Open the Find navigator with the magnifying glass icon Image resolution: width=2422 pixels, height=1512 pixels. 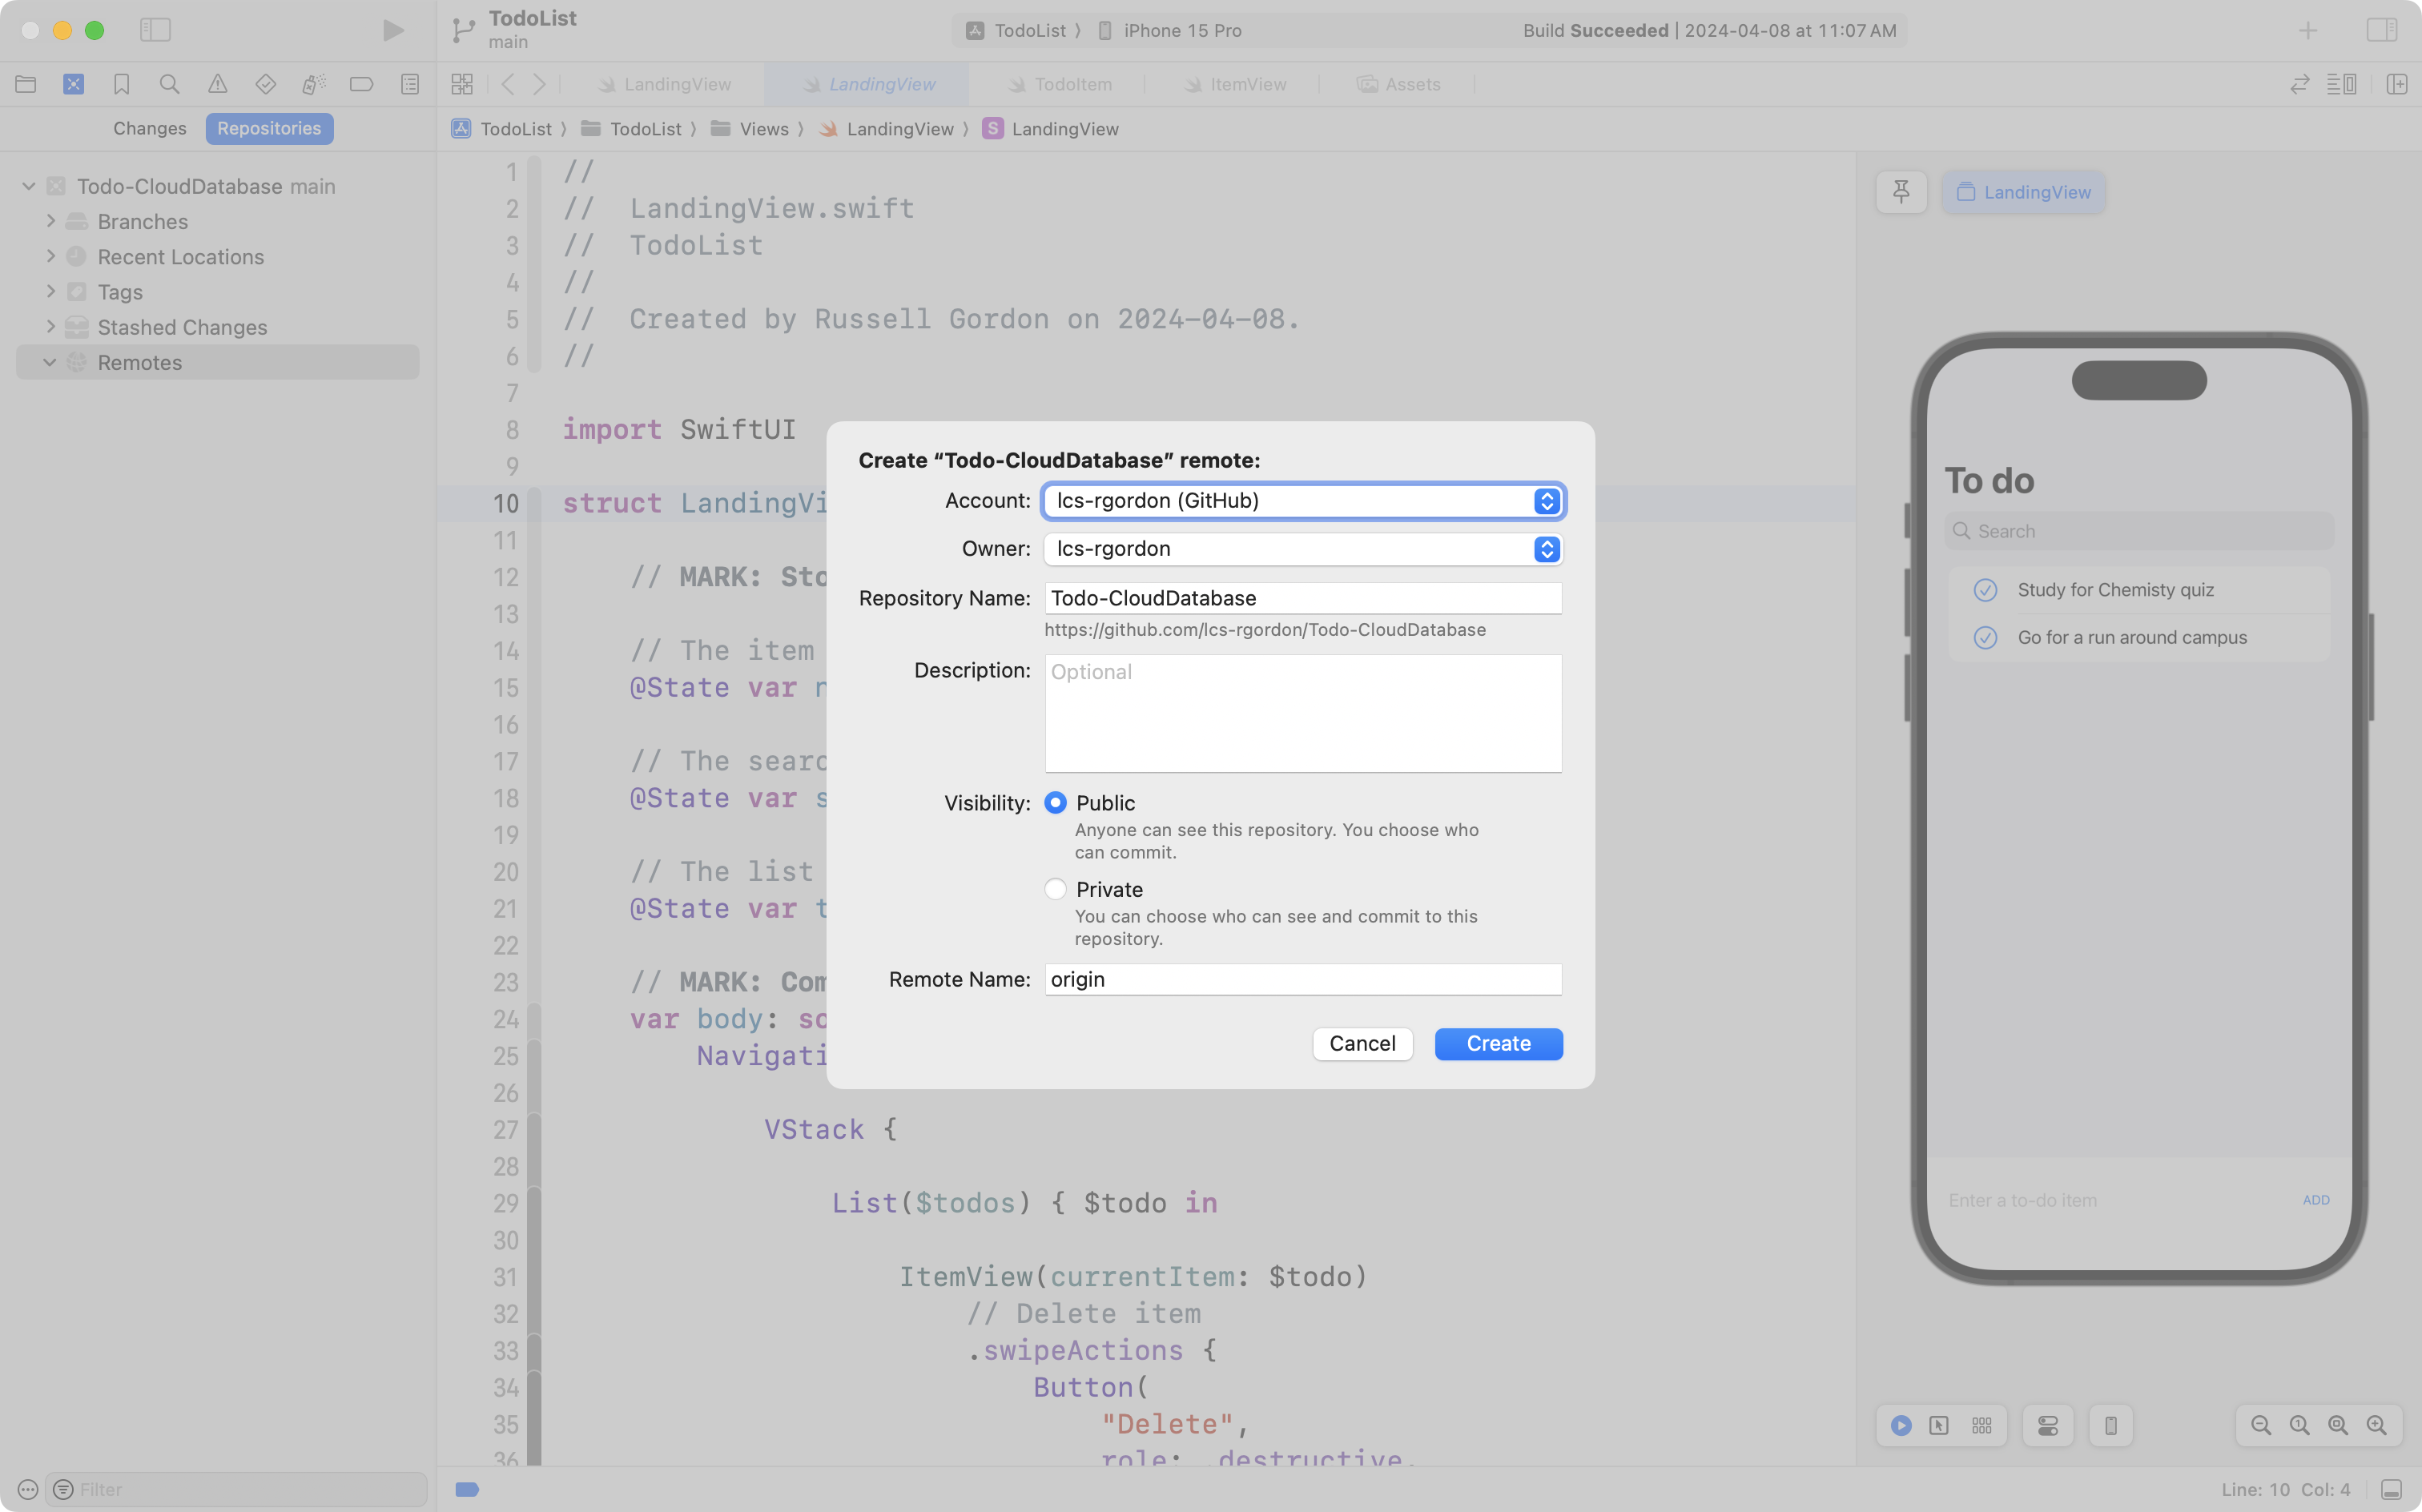(x=170, y=84)
